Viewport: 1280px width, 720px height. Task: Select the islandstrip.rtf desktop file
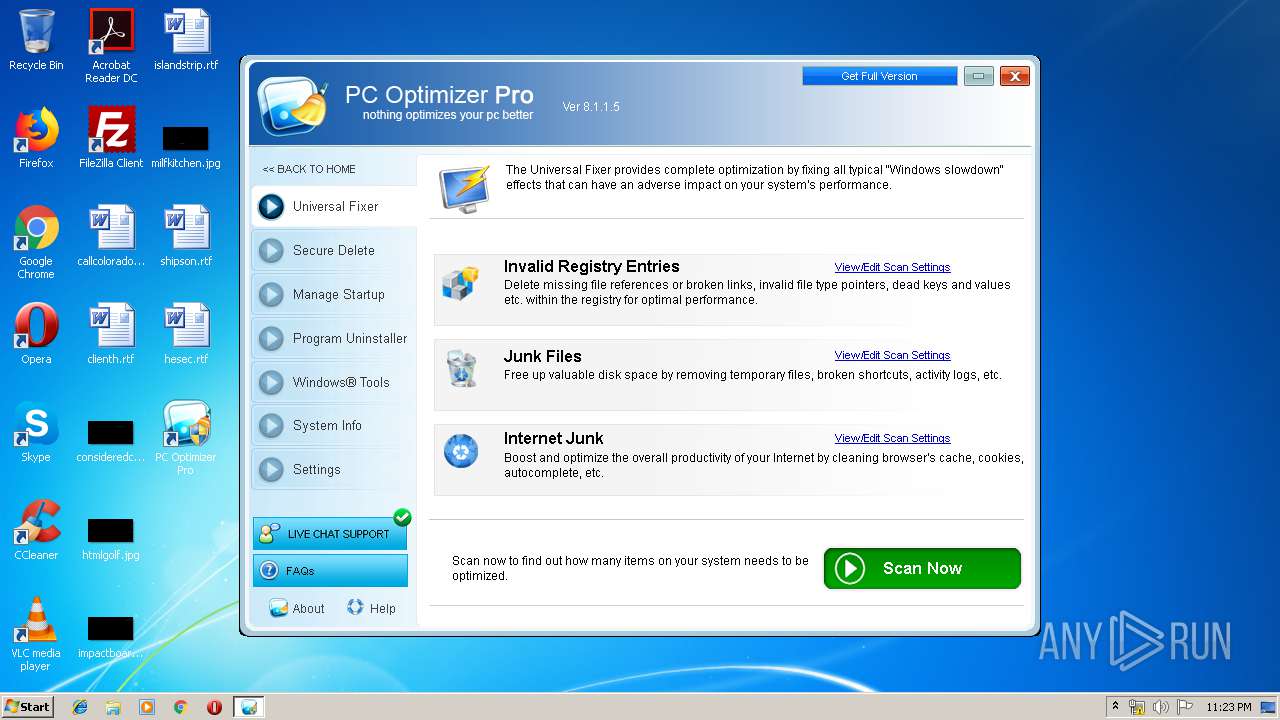186,40
